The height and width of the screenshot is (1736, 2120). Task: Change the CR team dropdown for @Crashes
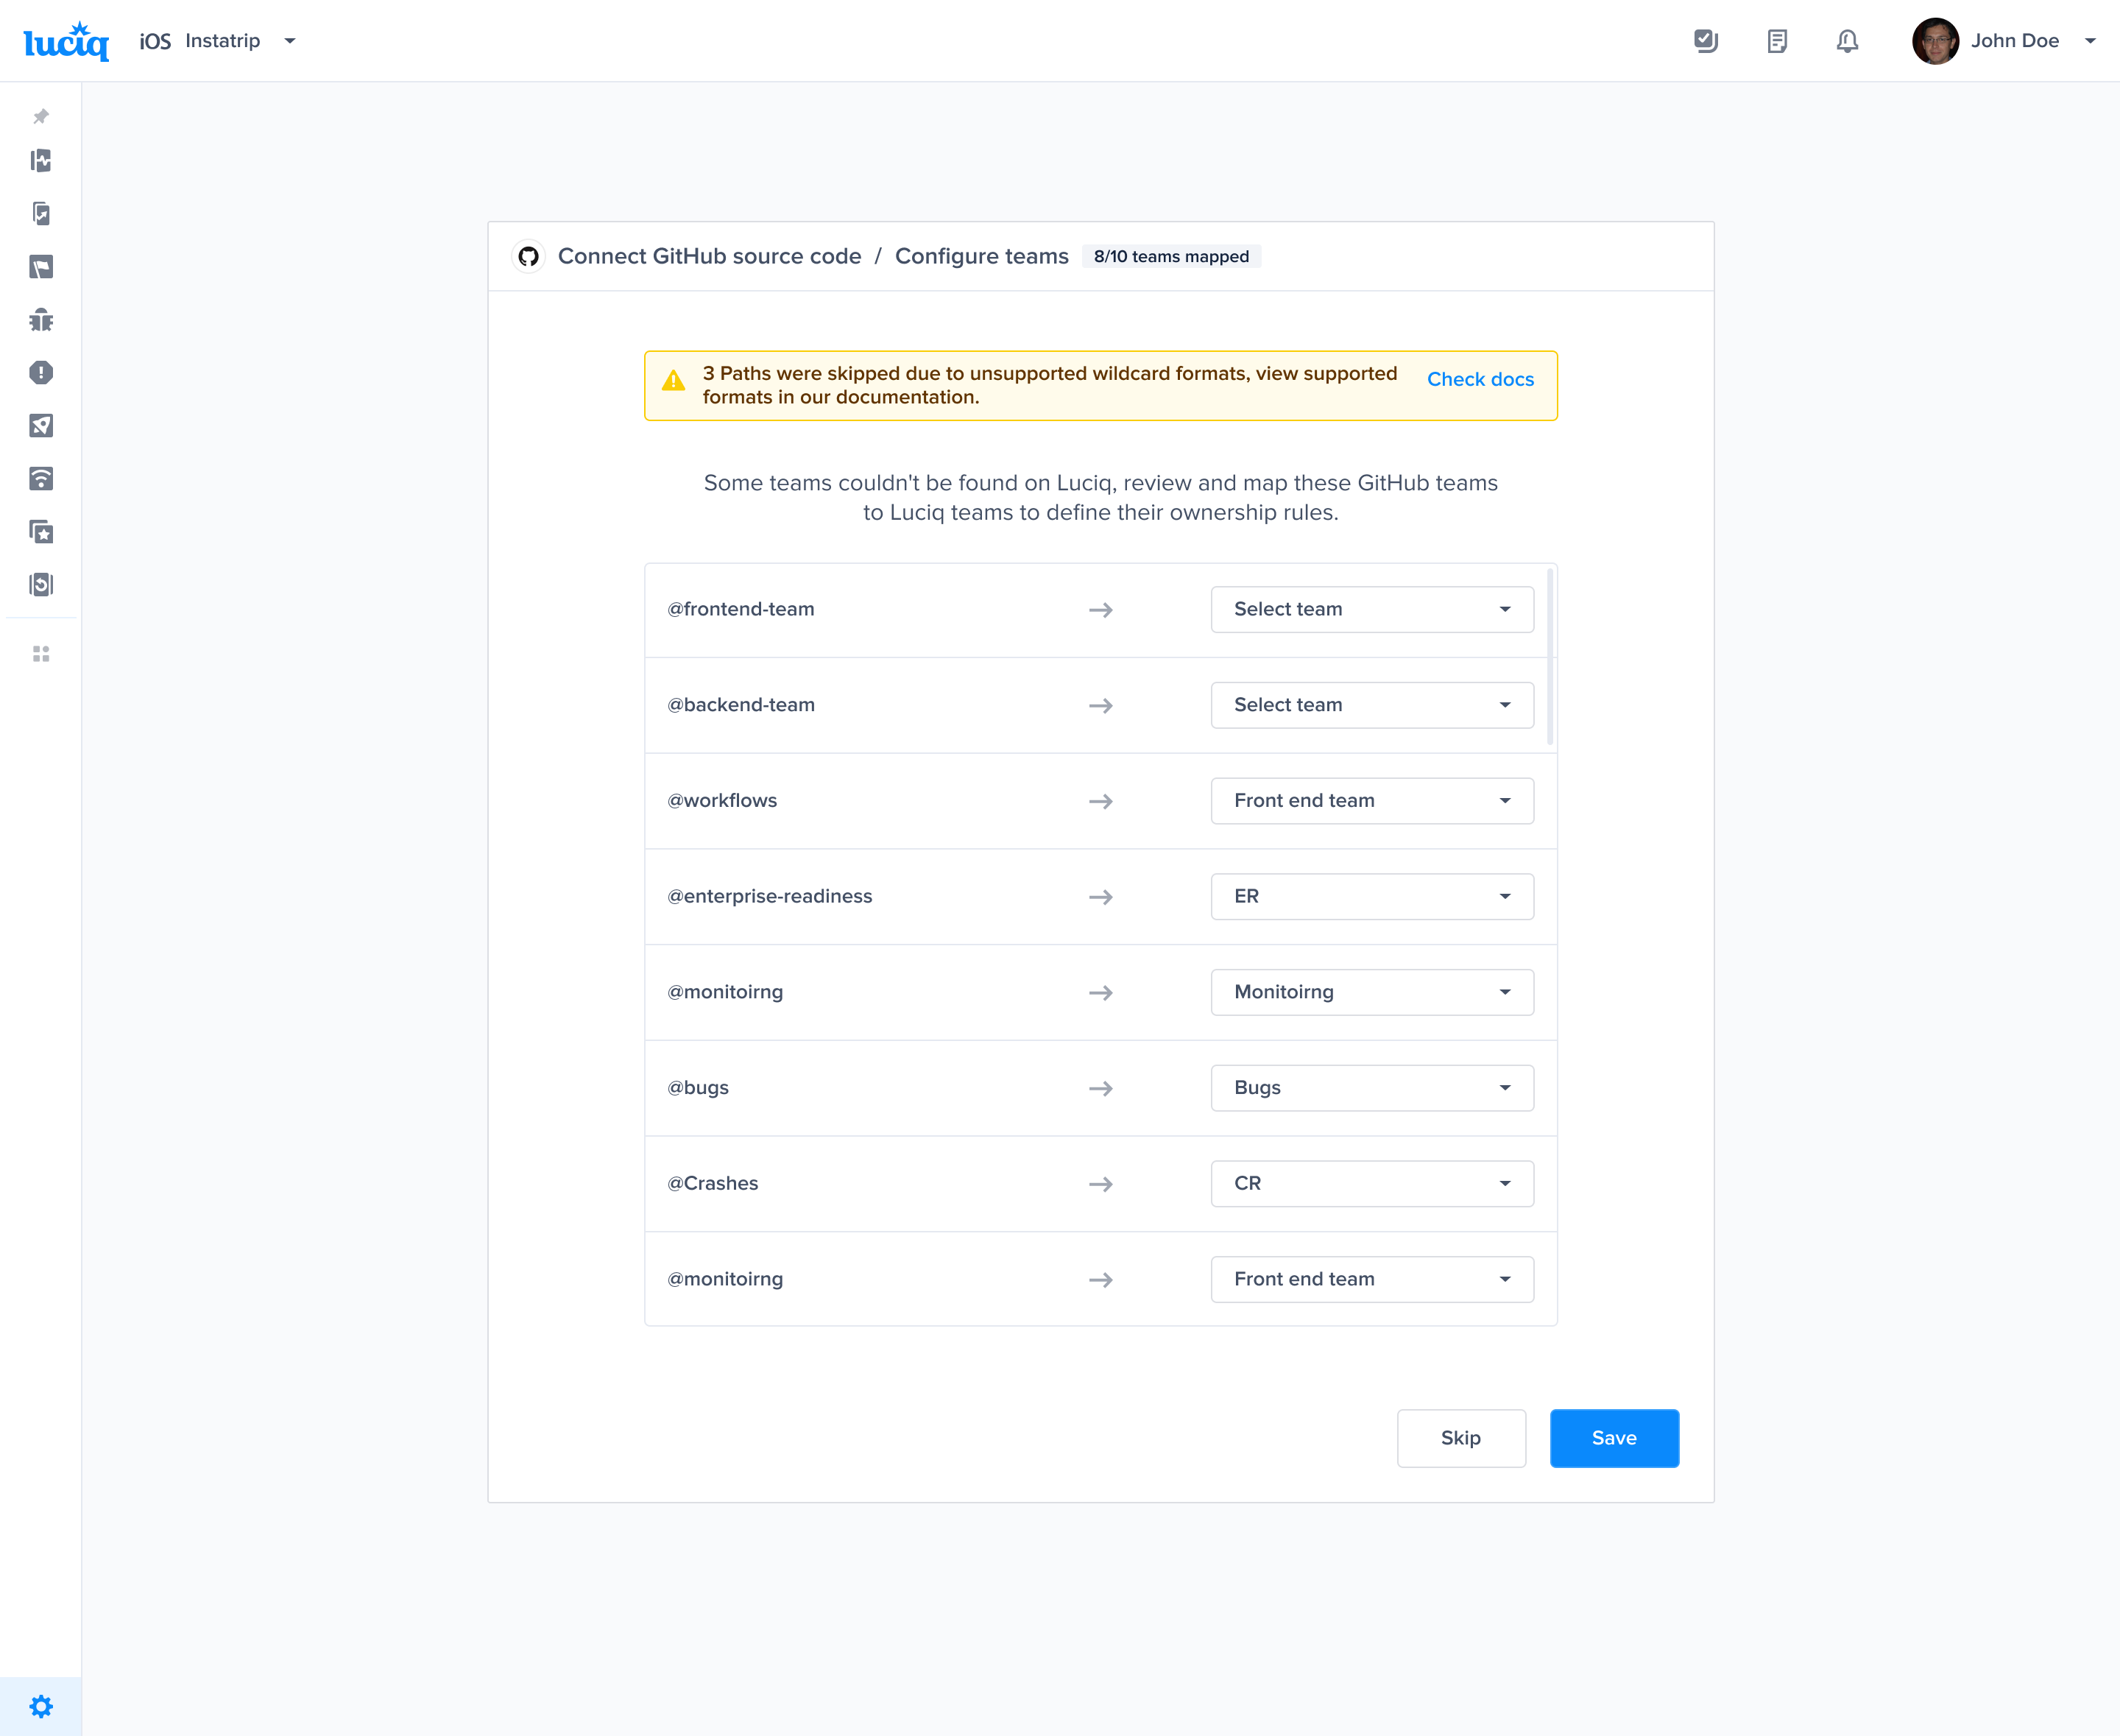[1371, 1183]
